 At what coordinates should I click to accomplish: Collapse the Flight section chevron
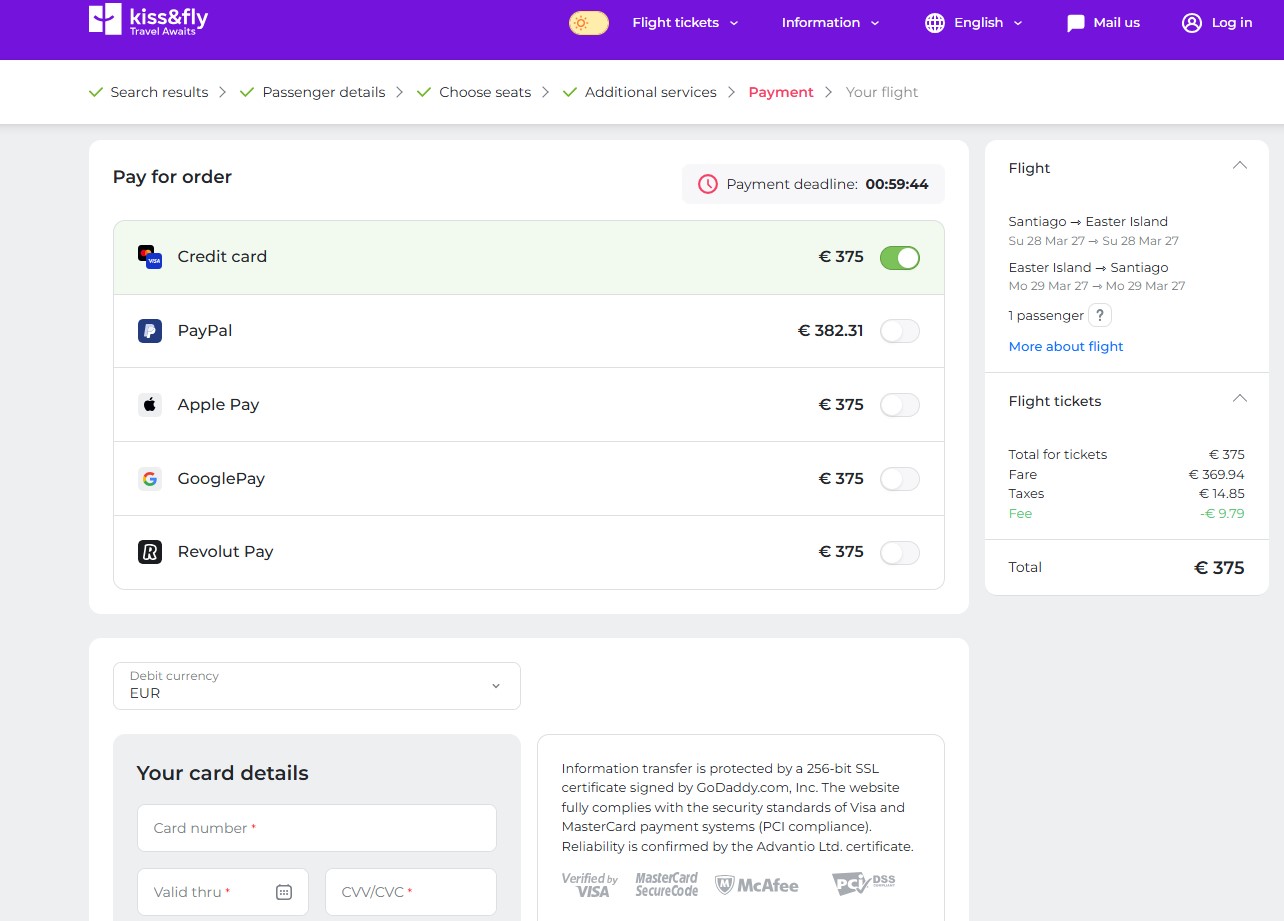pos(1240,166)
